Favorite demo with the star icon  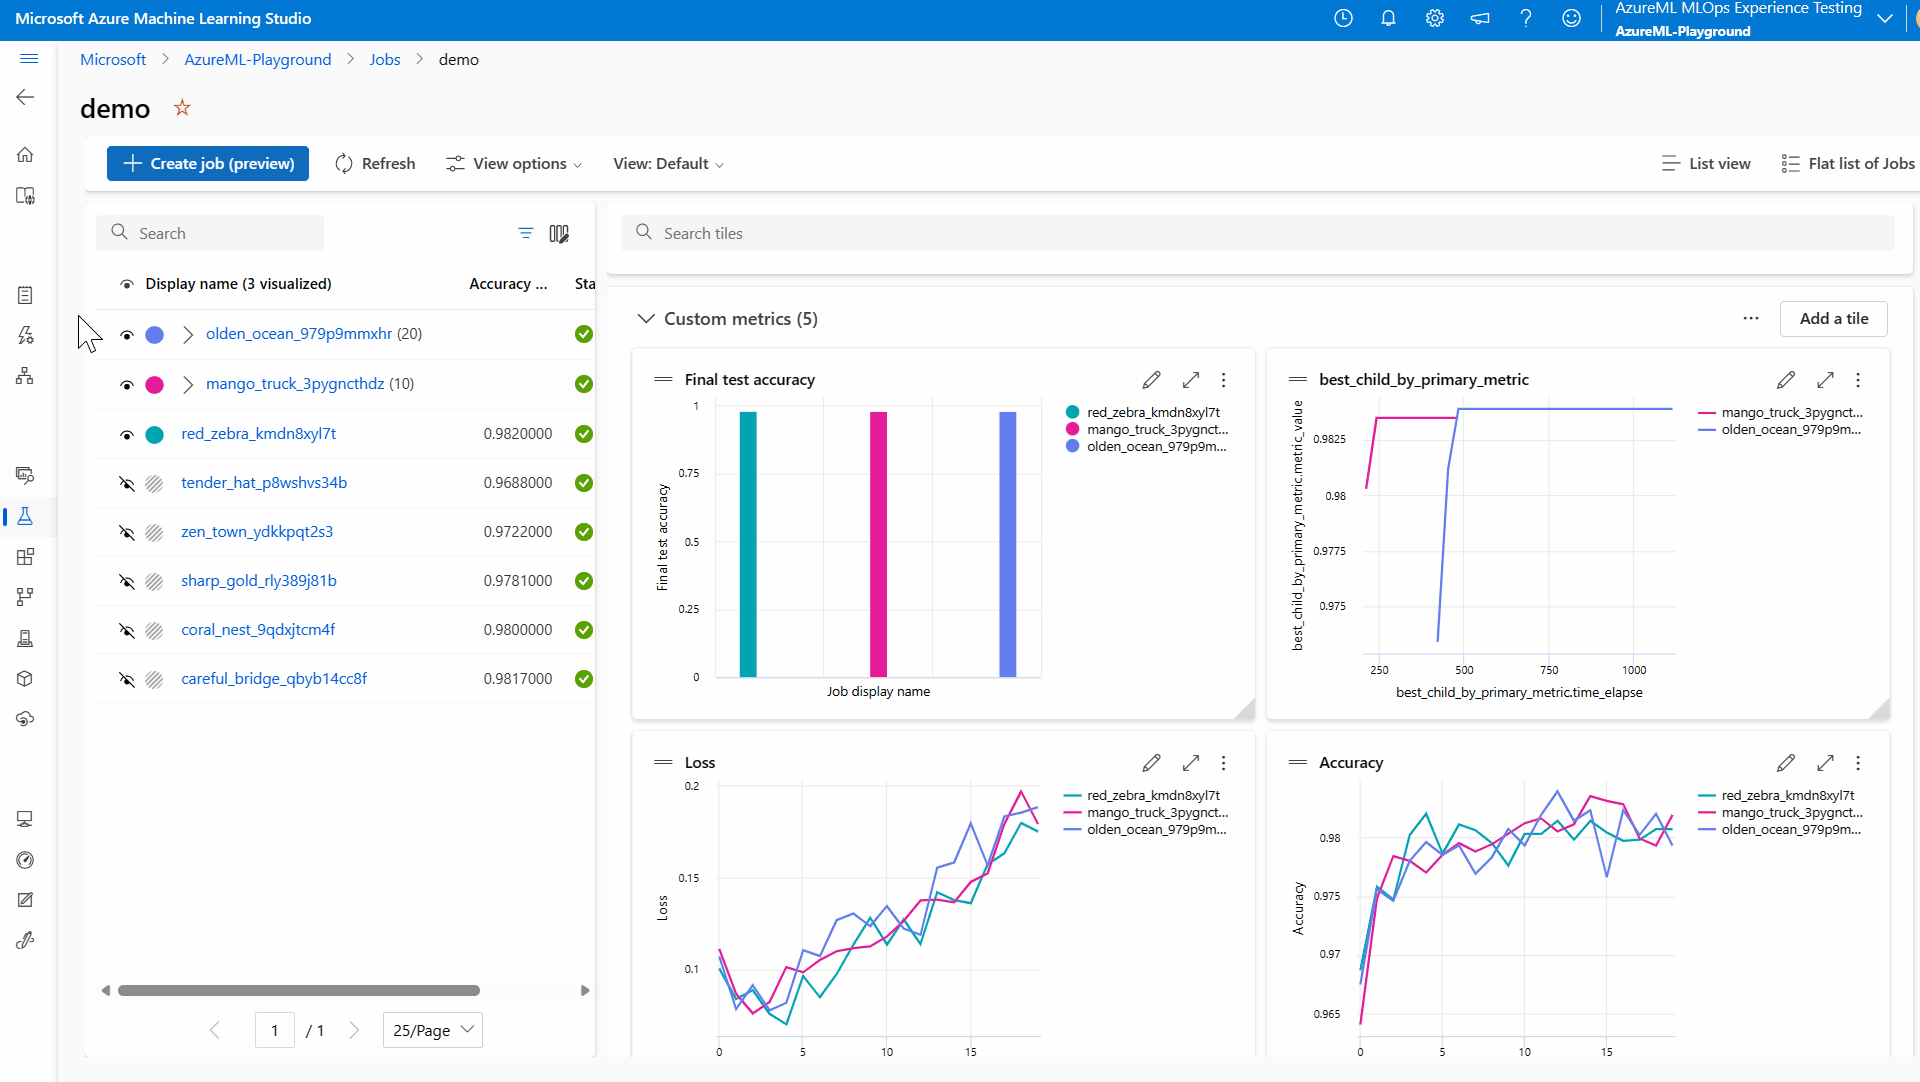182,108
